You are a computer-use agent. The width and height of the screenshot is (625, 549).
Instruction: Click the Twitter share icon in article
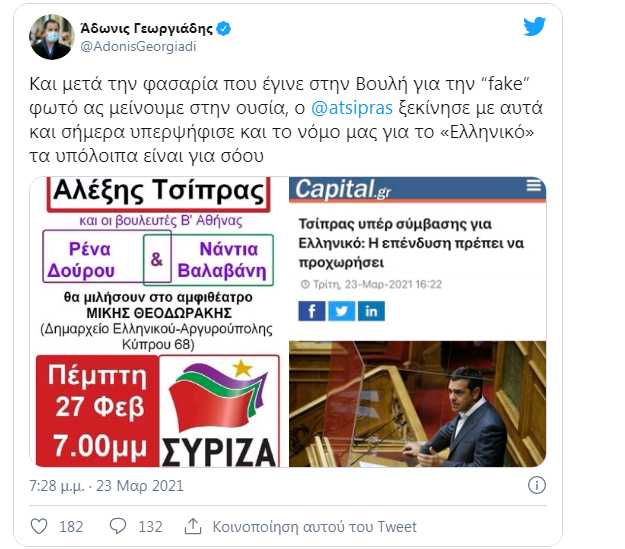(342, 311)
